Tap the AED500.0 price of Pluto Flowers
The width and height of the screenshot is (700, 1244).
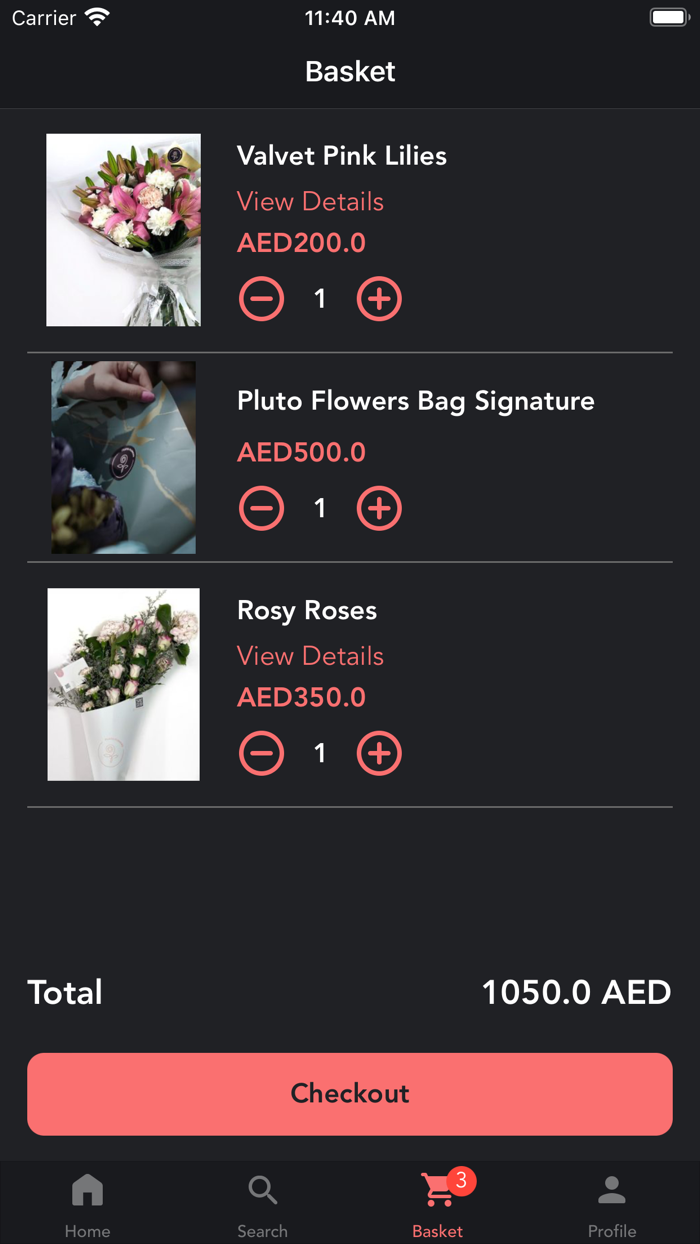pyautogui.click(x=300, y=452)
